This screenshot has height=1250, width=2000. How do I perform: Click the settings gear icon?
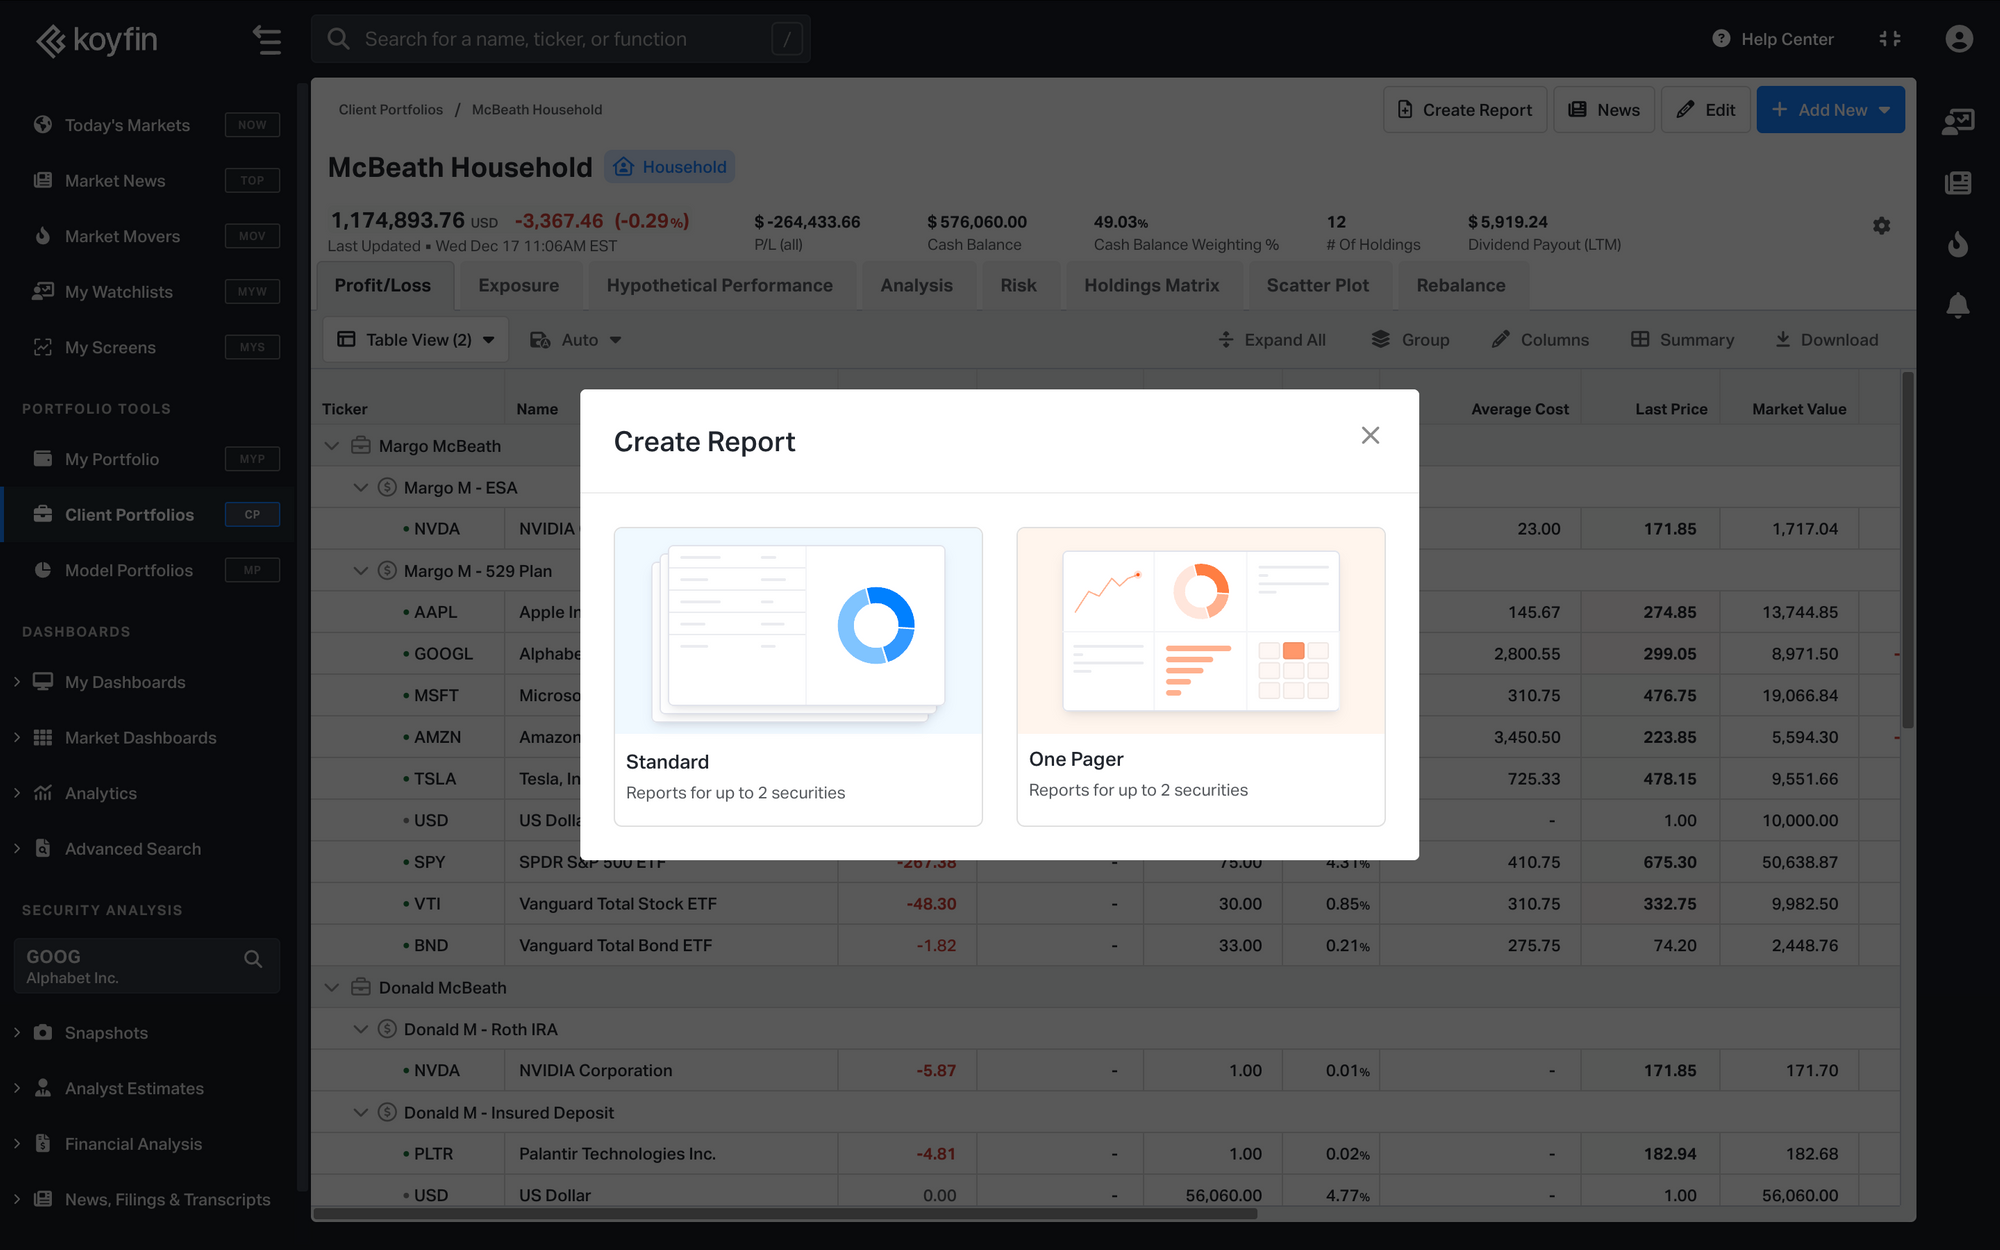click(x=1881, y=226)
